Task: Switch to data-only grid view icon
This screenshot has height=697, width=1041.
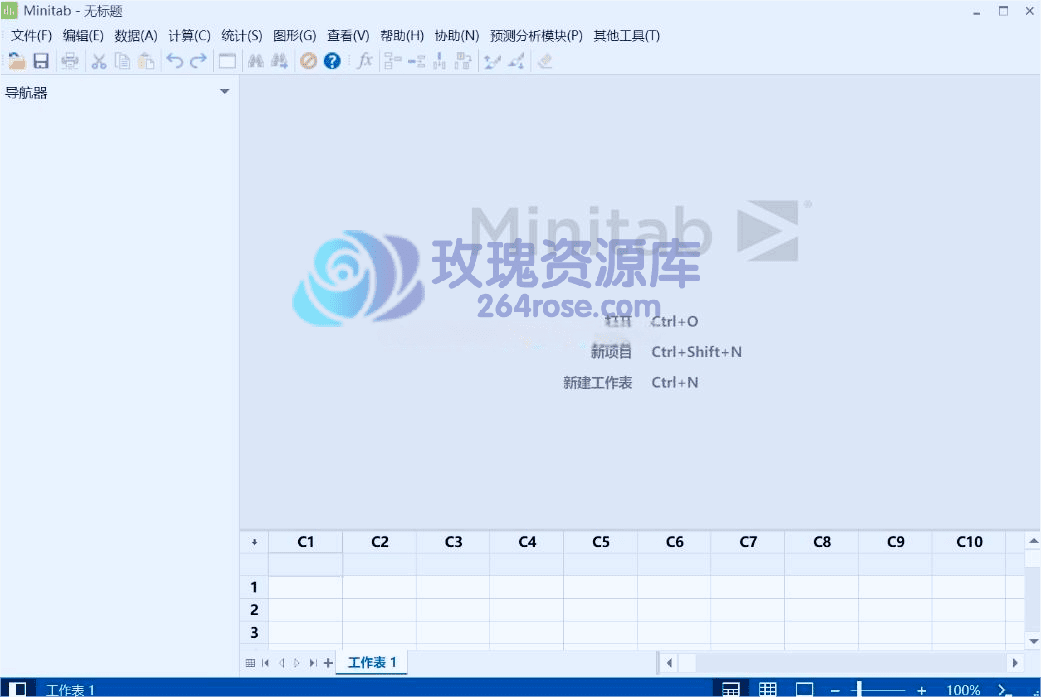Action: 767,689
